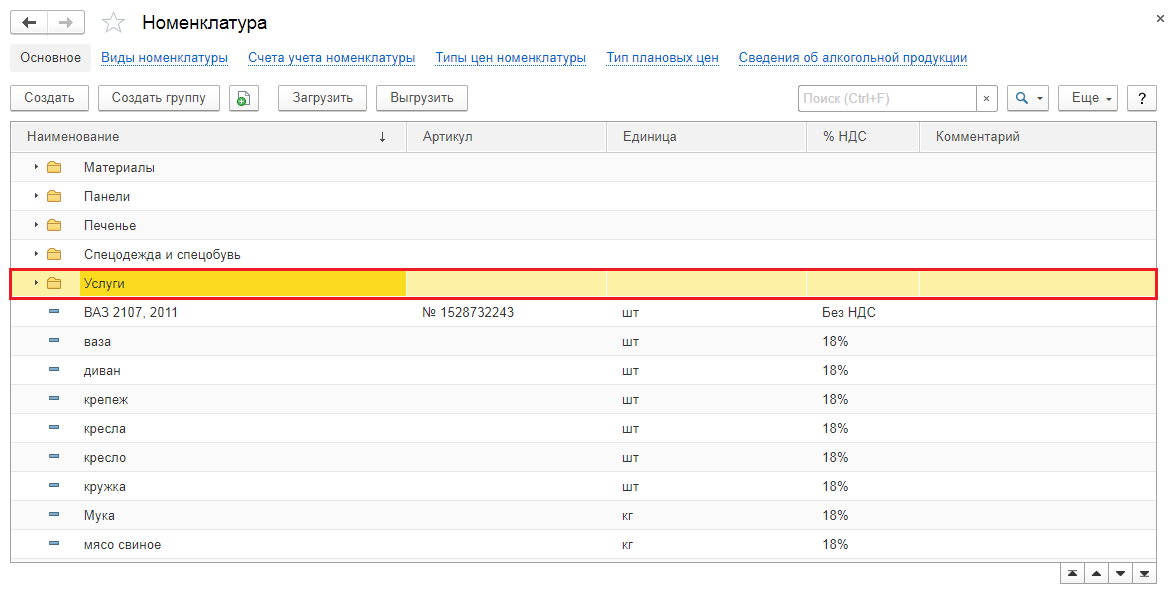Image resolution: width=1170 pixels, height=592 pixels.
Task: Switch to Виды номенклатуры tab
Action: pos(164,58)
